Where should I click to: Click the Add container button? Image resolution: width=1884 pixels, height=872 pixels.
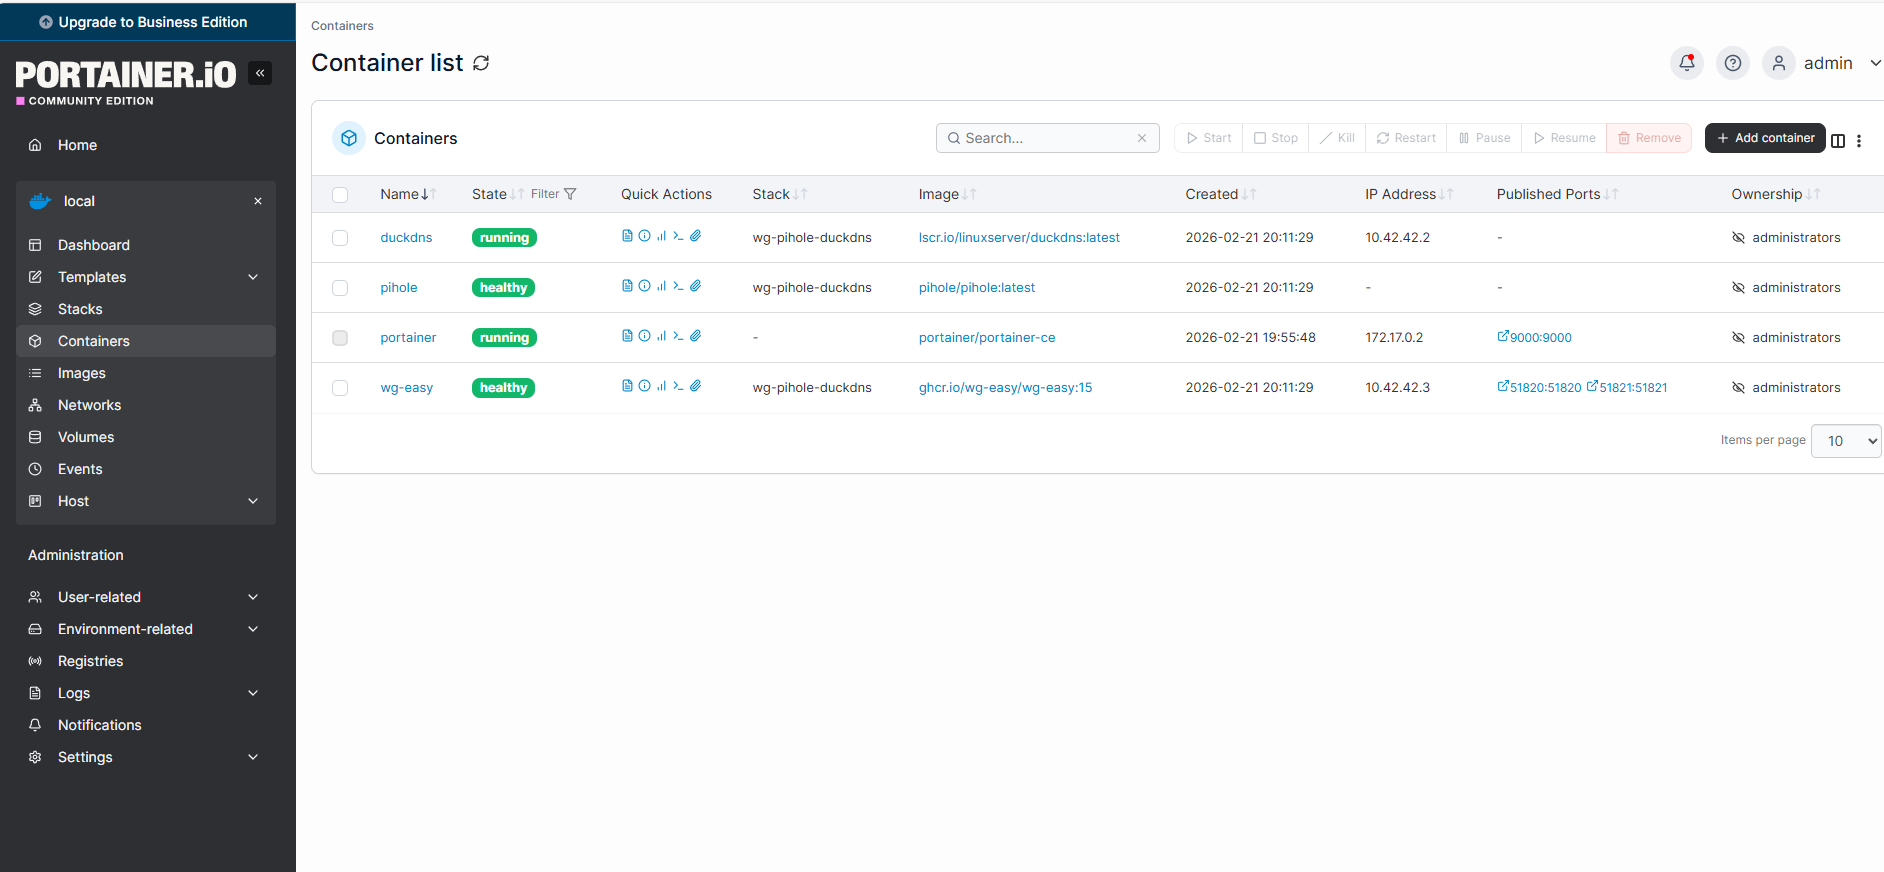coord(1765,138)
